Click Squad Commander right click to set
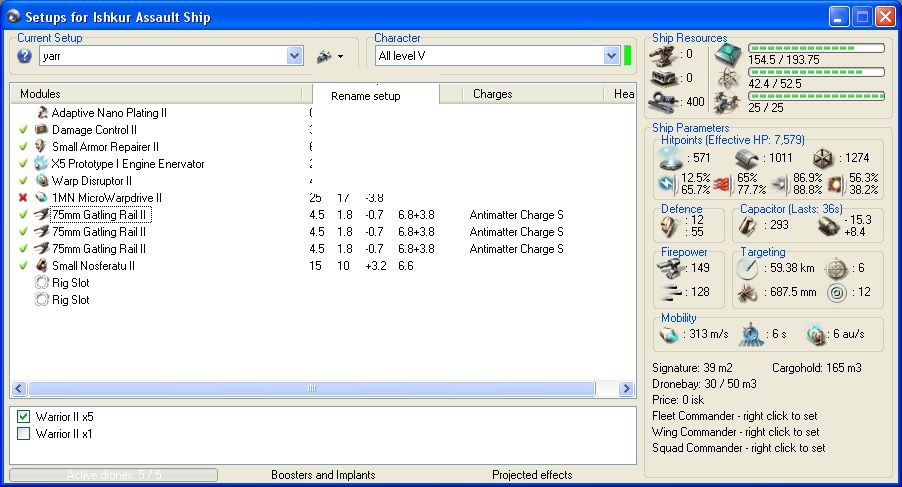The width and height of the screenshot is (902, 487). tap(739, 448)
